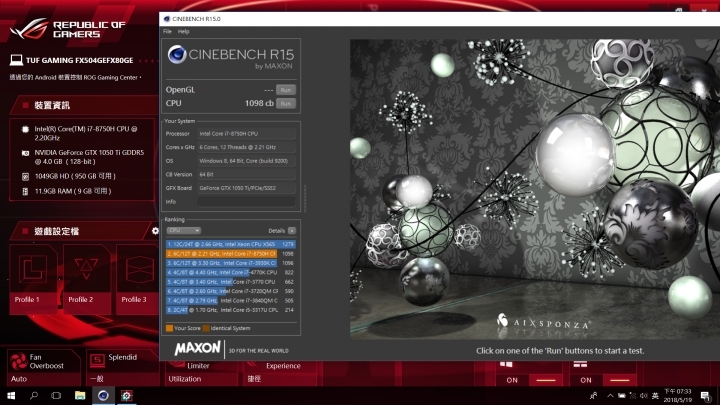Click the hard disk storage icon
This screenshot has height=405, width=720.
(25, 176)
